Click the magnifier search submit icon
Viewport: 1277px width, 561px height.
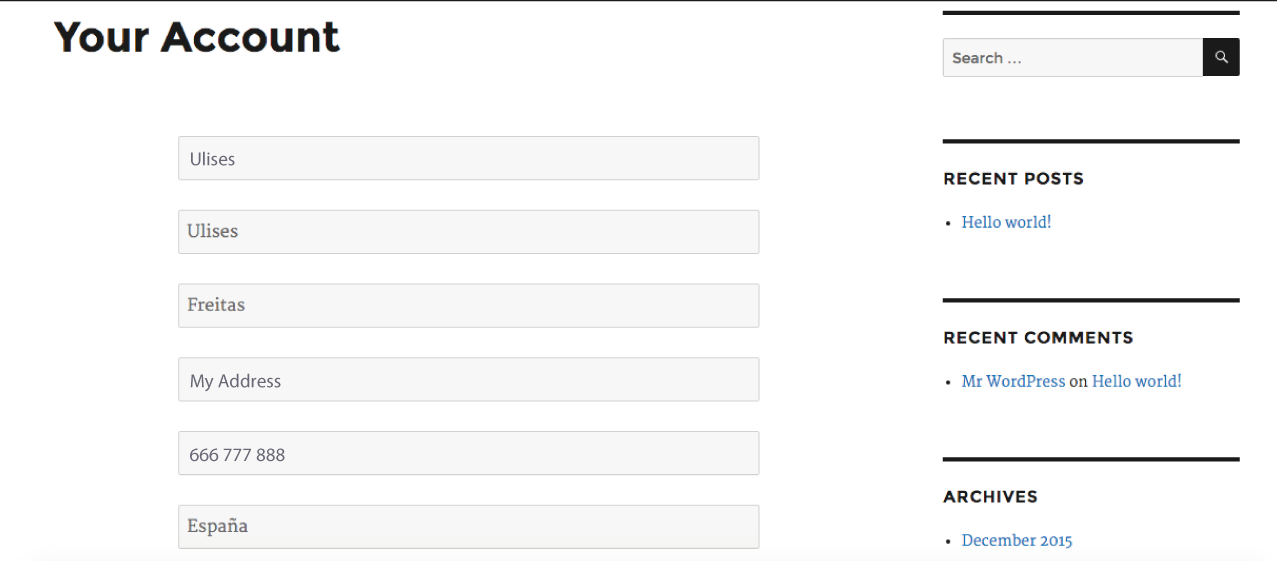(1221, 58)
